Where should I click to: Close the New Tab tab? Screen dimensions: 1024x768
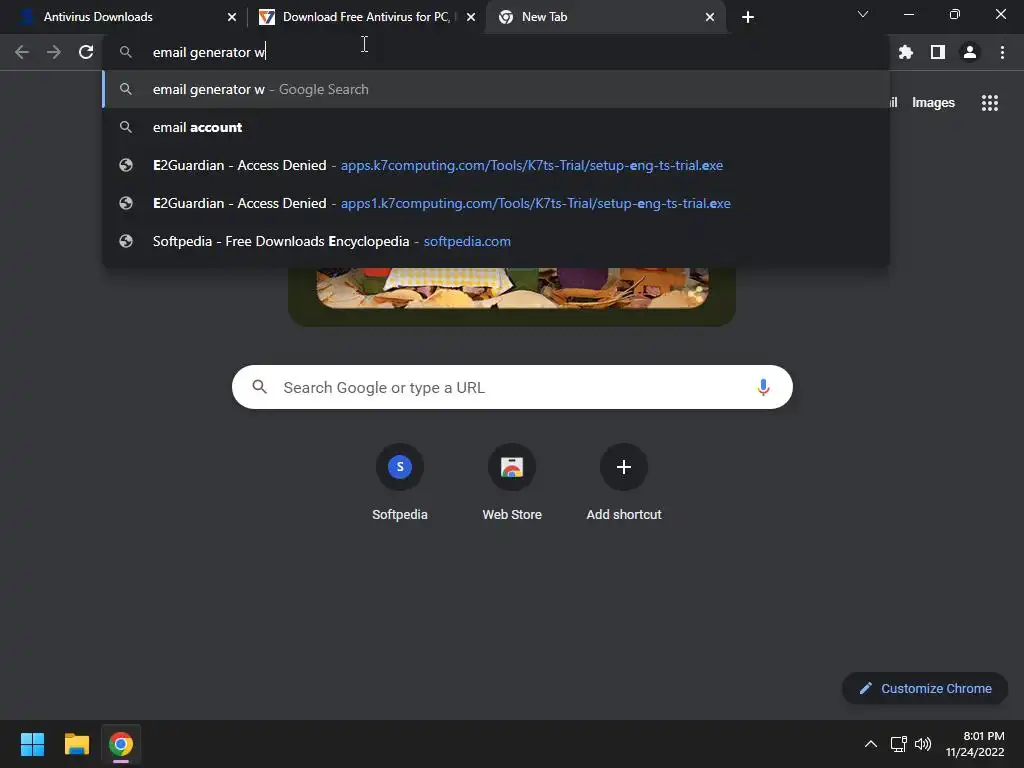[x=710, y=17]
